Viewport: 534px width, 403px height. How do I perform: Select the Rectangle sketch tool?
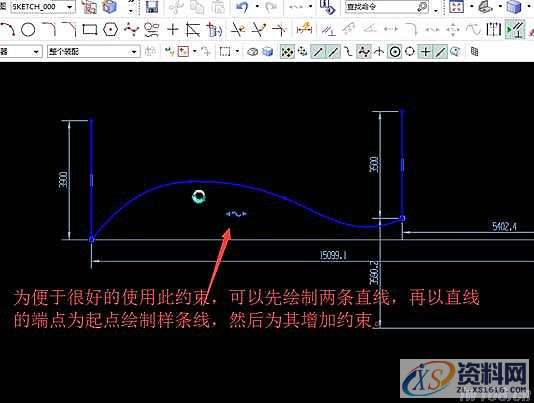(90, 30)
